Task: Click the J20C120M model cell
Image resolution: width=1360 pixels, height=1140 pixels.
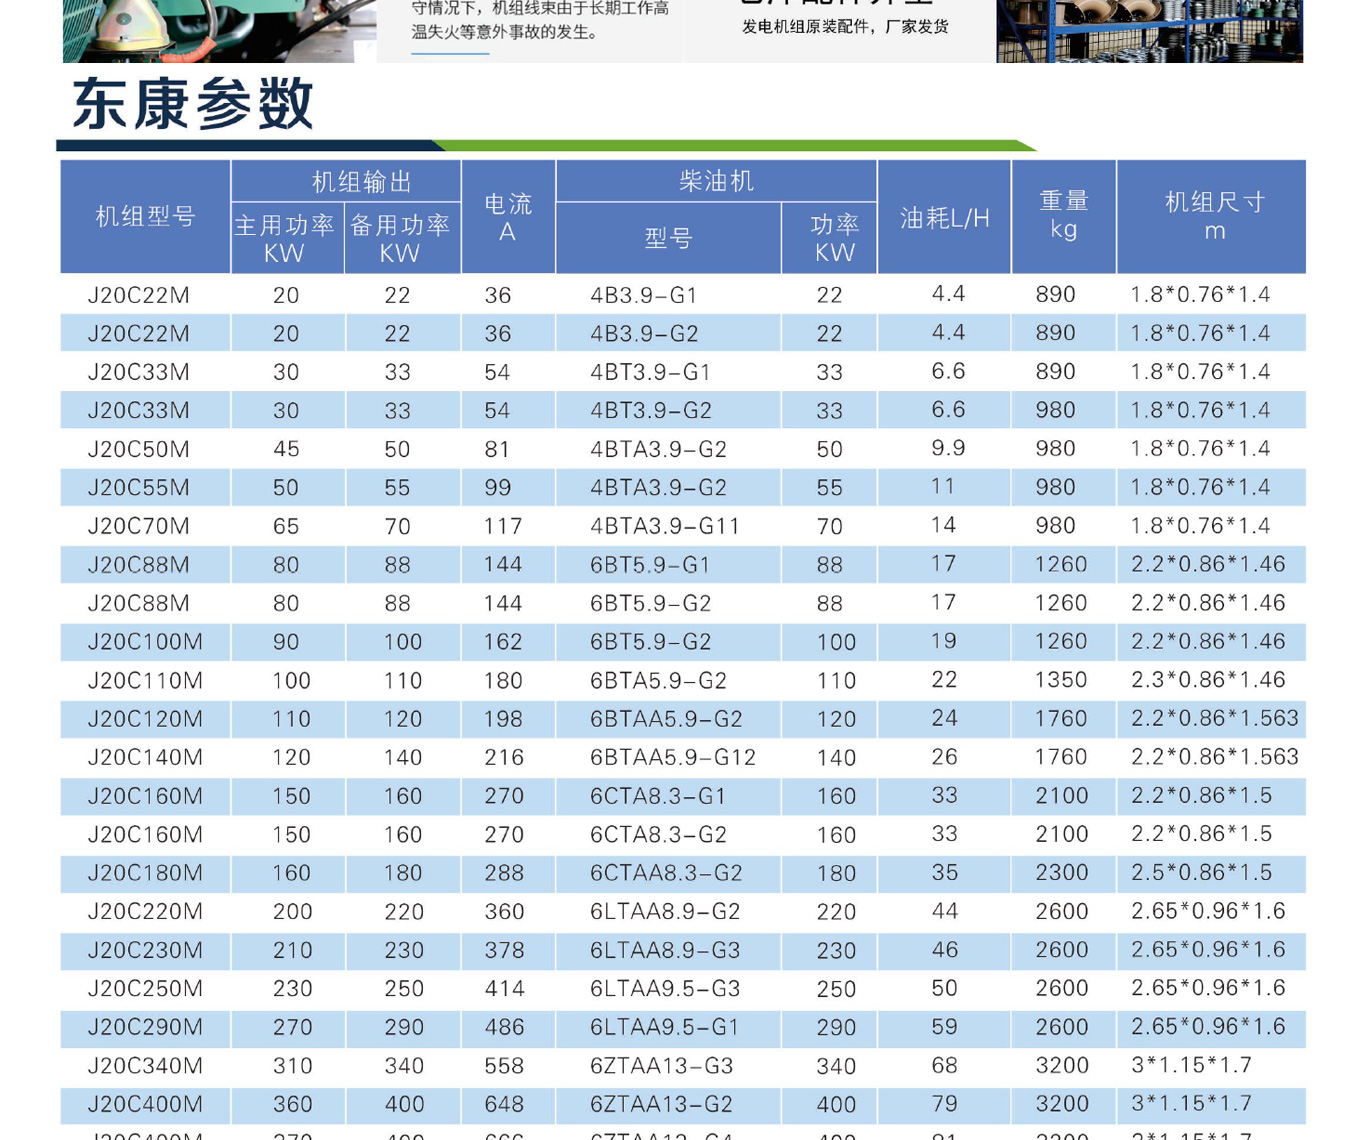Action: (145, 719)
